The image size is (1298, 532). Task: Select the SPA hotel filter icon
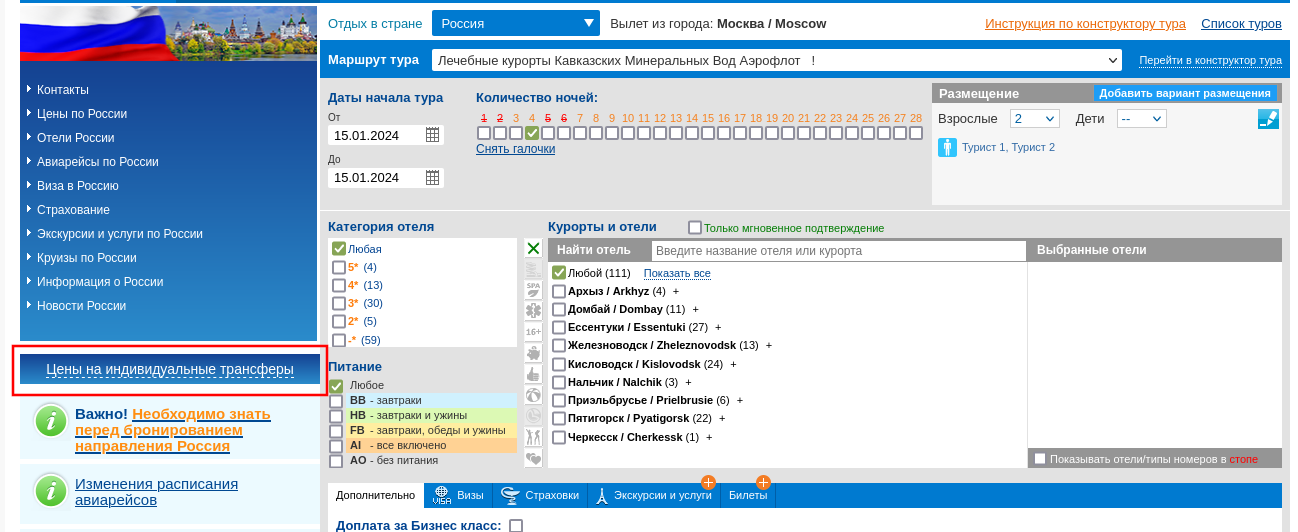[534, 290]
